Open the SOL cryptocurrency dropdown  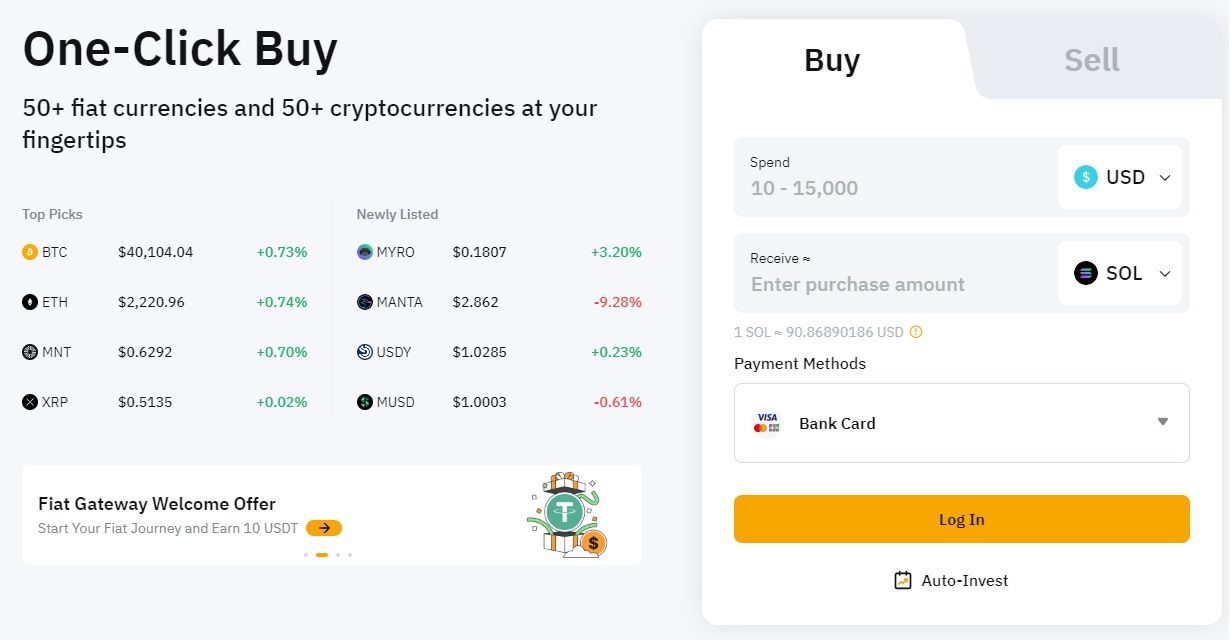(x=1120, y=273)
